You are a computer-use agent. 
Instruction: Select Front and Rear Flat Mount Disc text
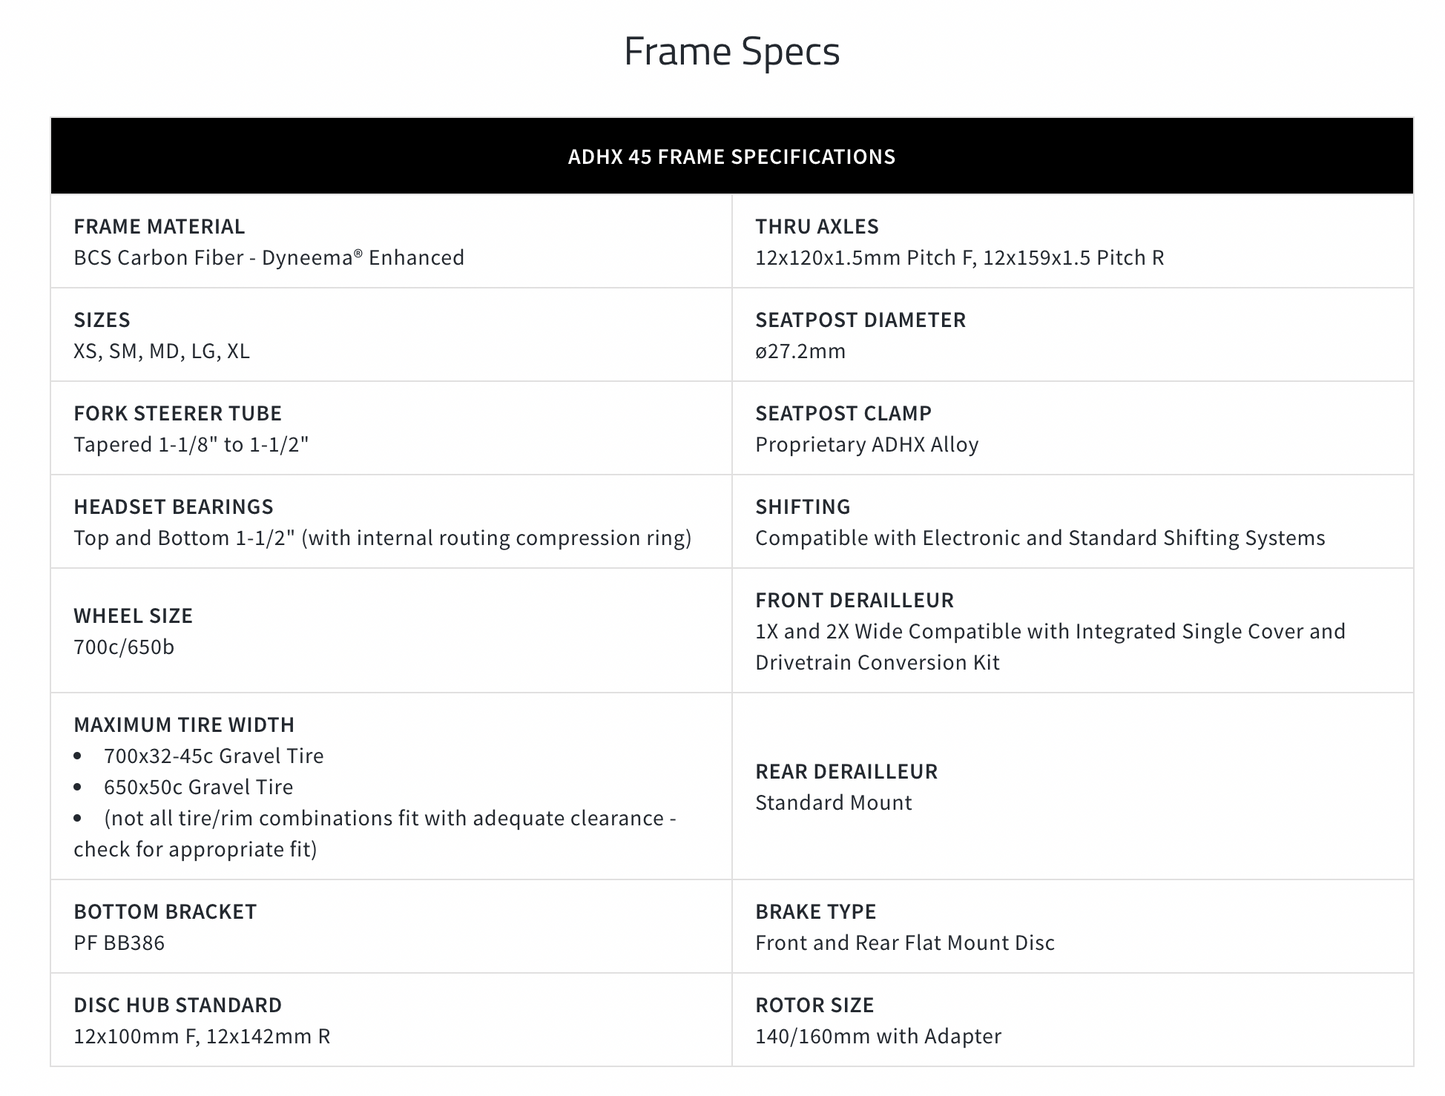tap(904, 943)
